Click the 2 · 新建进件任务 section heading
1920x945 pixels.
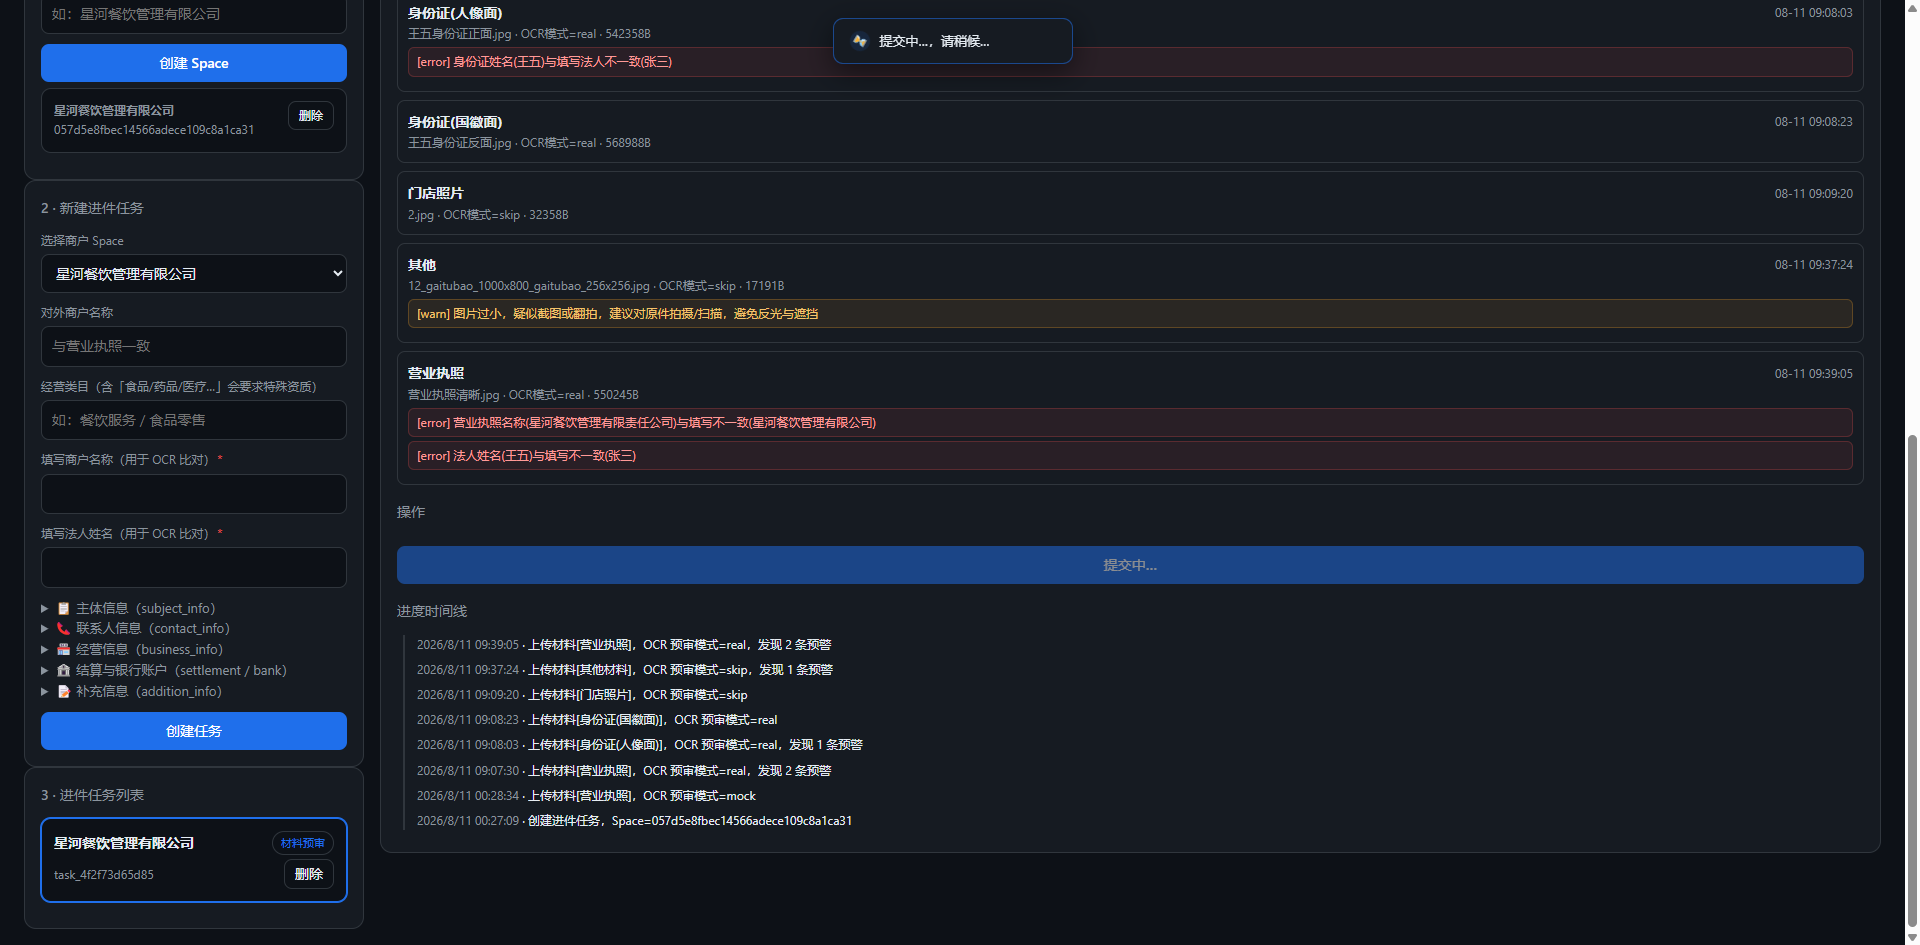coord(92,208)
